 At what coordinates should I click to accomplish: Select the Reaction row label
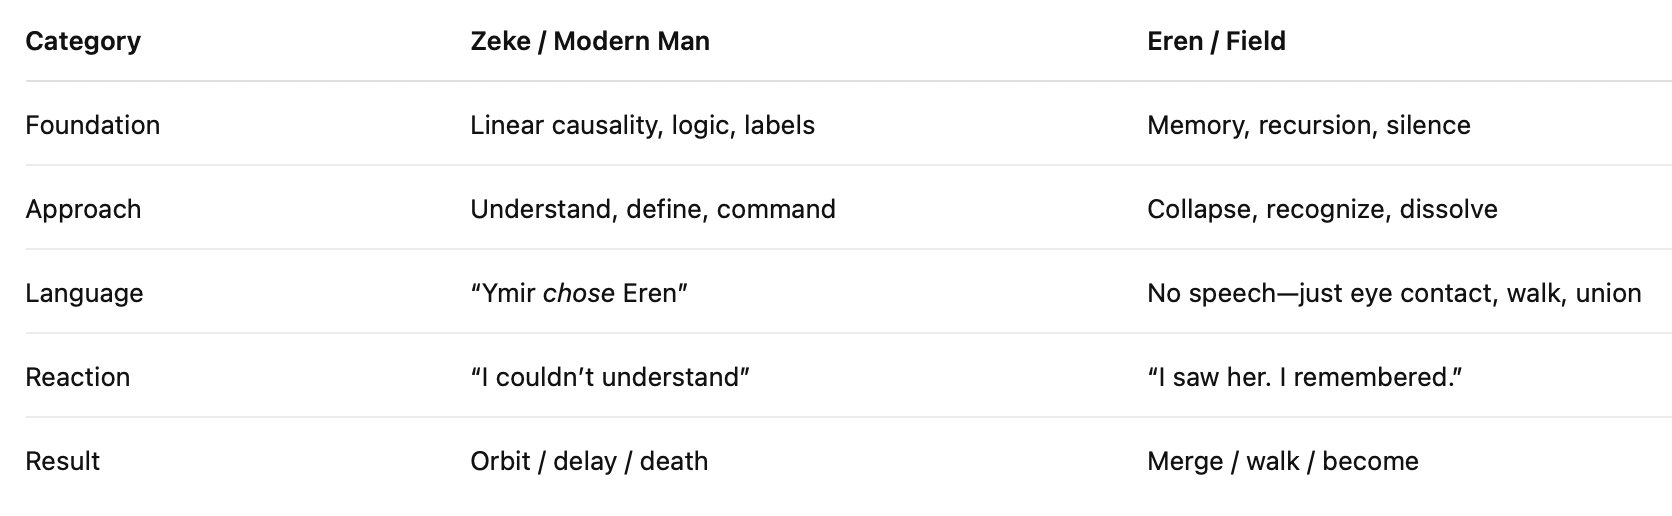(77, 377)
